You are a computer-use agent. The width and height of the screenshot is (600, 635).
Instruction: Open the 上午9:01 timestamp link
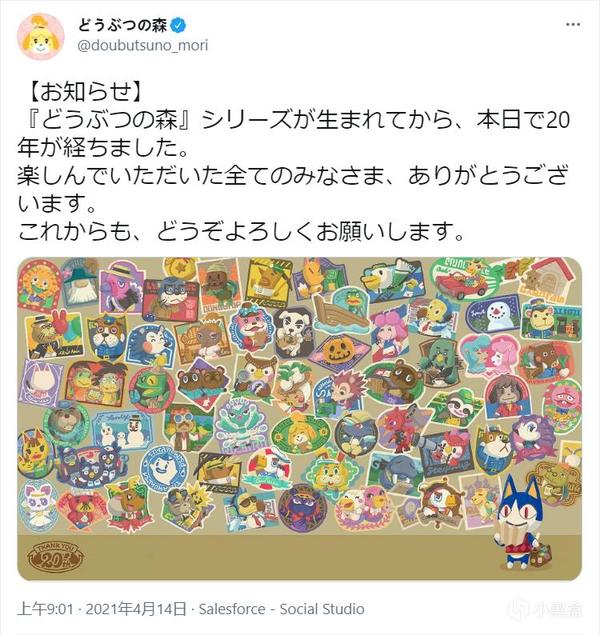click(x=45, y=609)
